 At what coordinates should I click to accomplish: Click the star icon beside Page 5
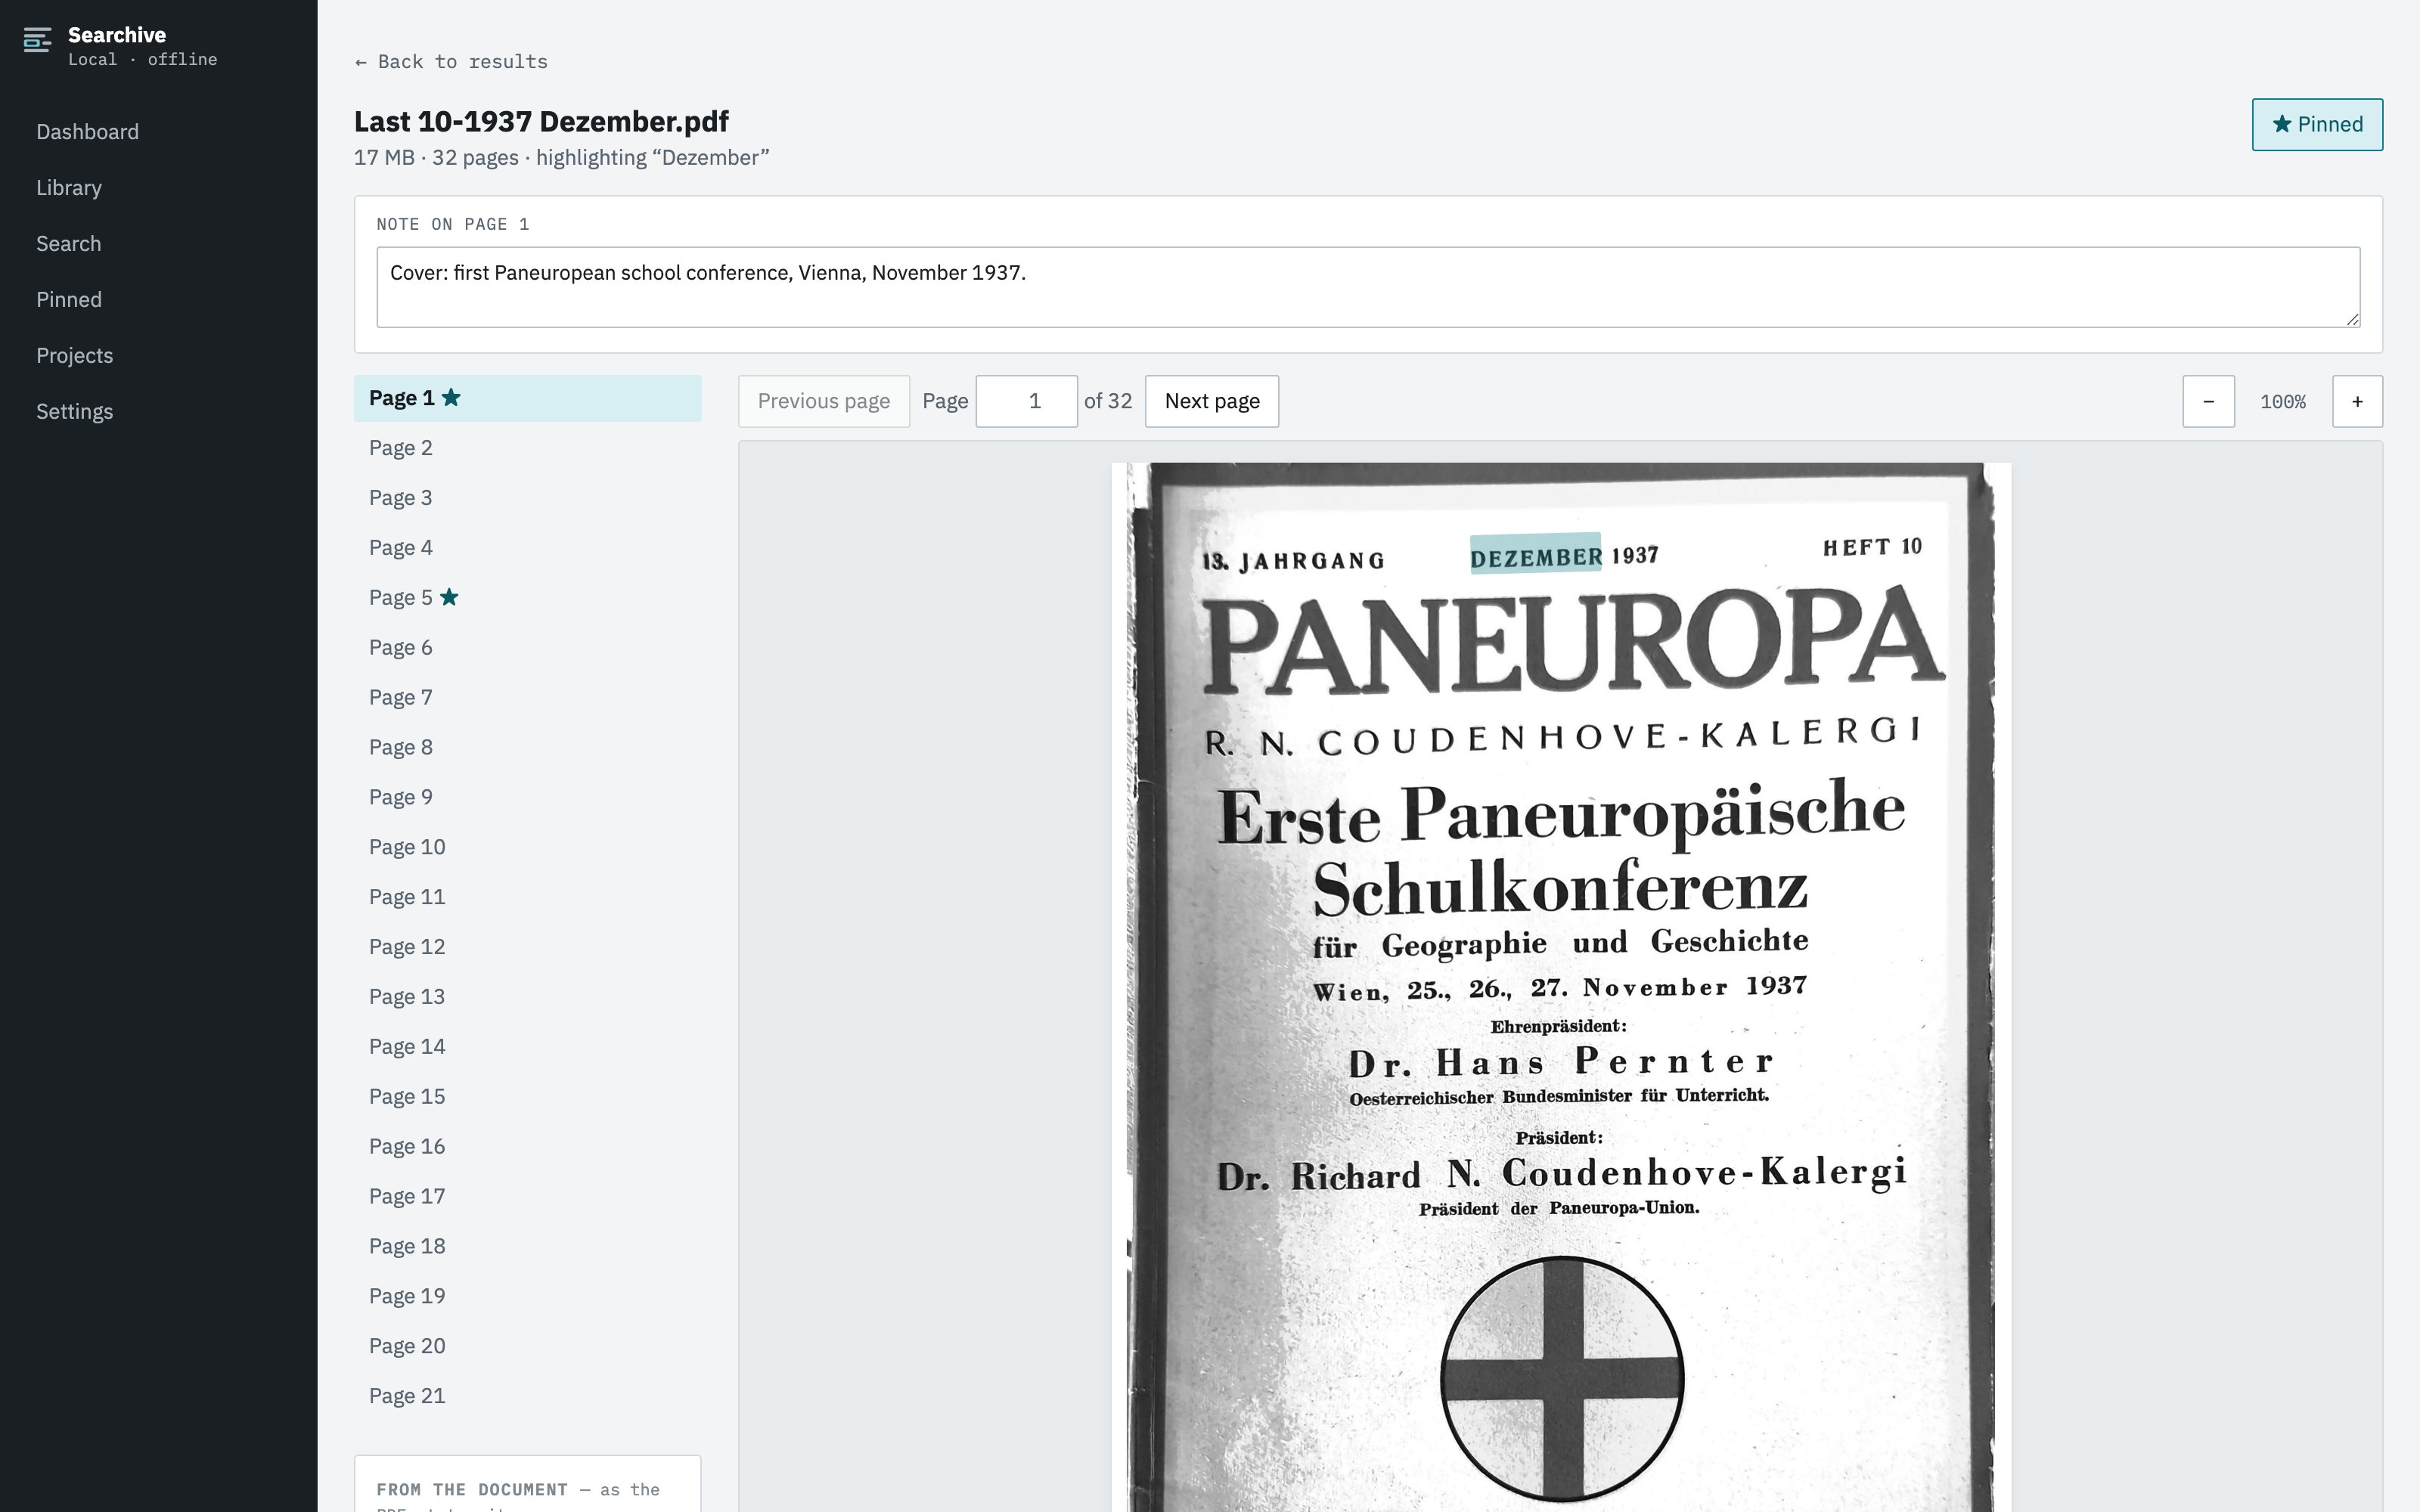tap(449, 597)
